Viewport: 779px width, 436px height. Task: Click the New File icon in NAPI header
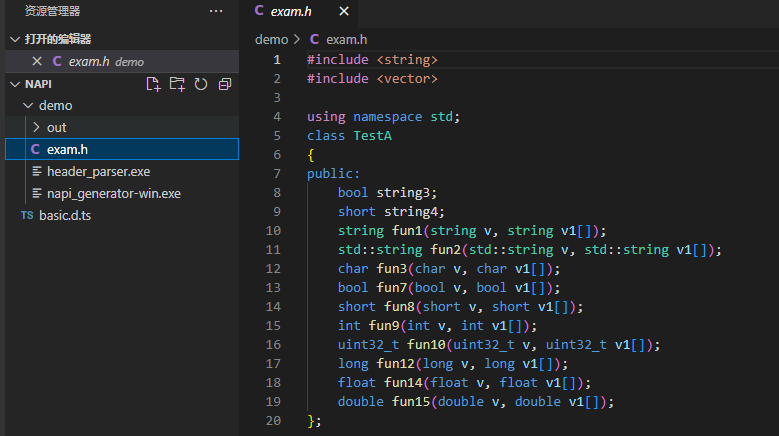pyautogui.click(x=153, y=84)
